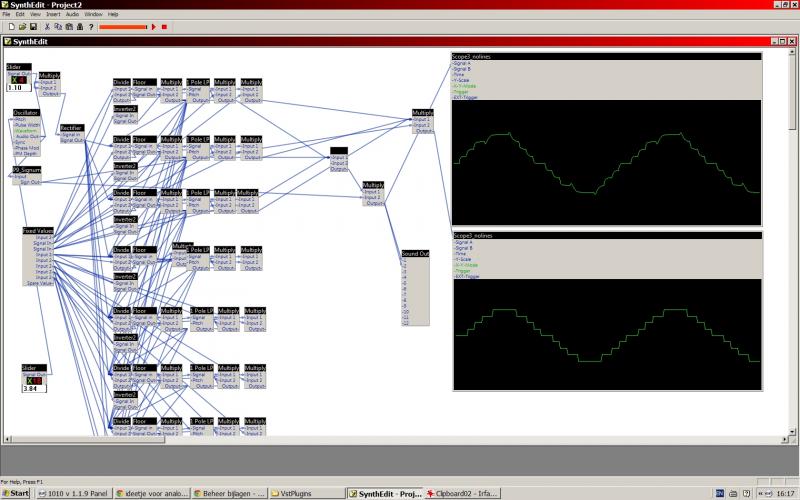
Task: Switch to the Clipboard02 IrfanView taskbar window
Action: click(463, 493)
